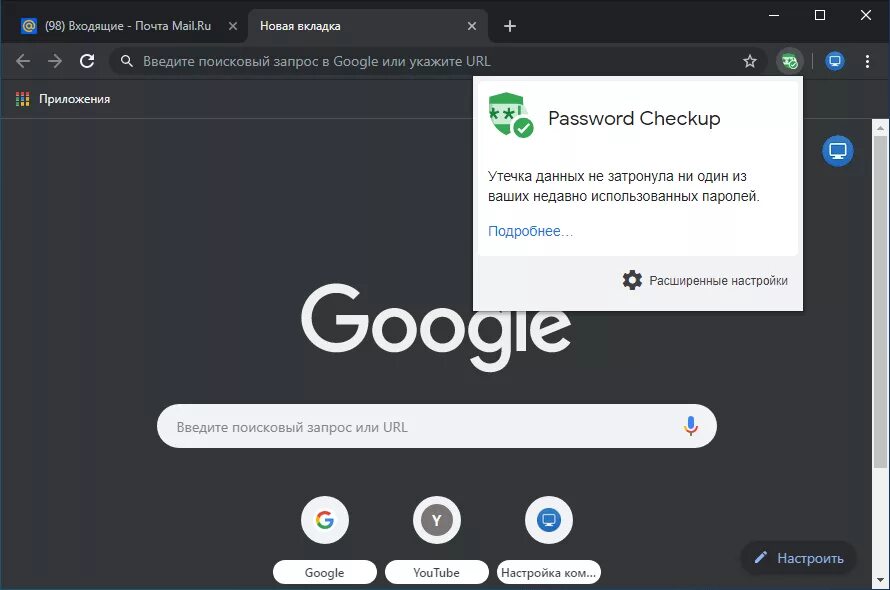Open the Chrome three-dot menu
Screen dimensions: 890x590
[x=867, y=61]
